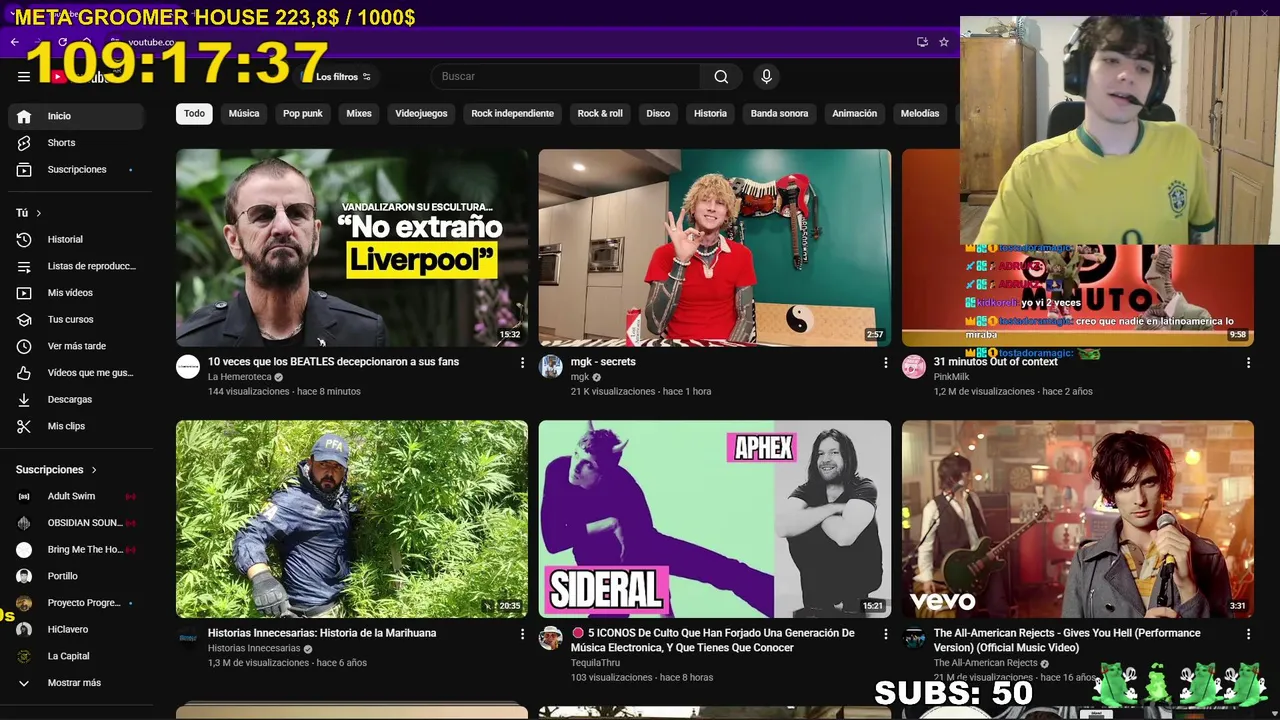
Task: Select the Rock independiente chip
Action: pyautogui.click(x=512, y=114)
